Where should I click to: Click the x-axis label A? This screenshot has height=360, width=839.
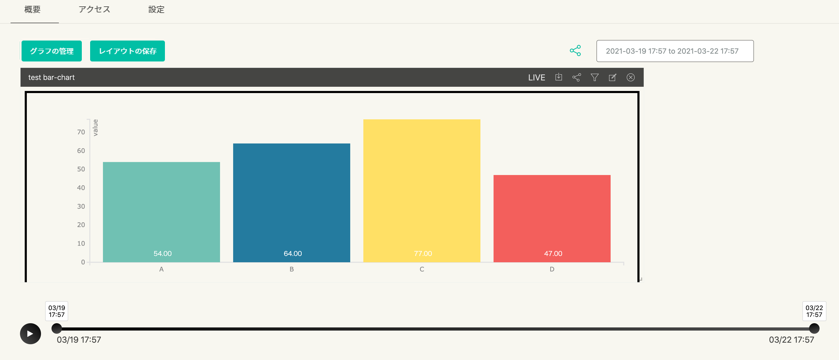tap(161, 270)
